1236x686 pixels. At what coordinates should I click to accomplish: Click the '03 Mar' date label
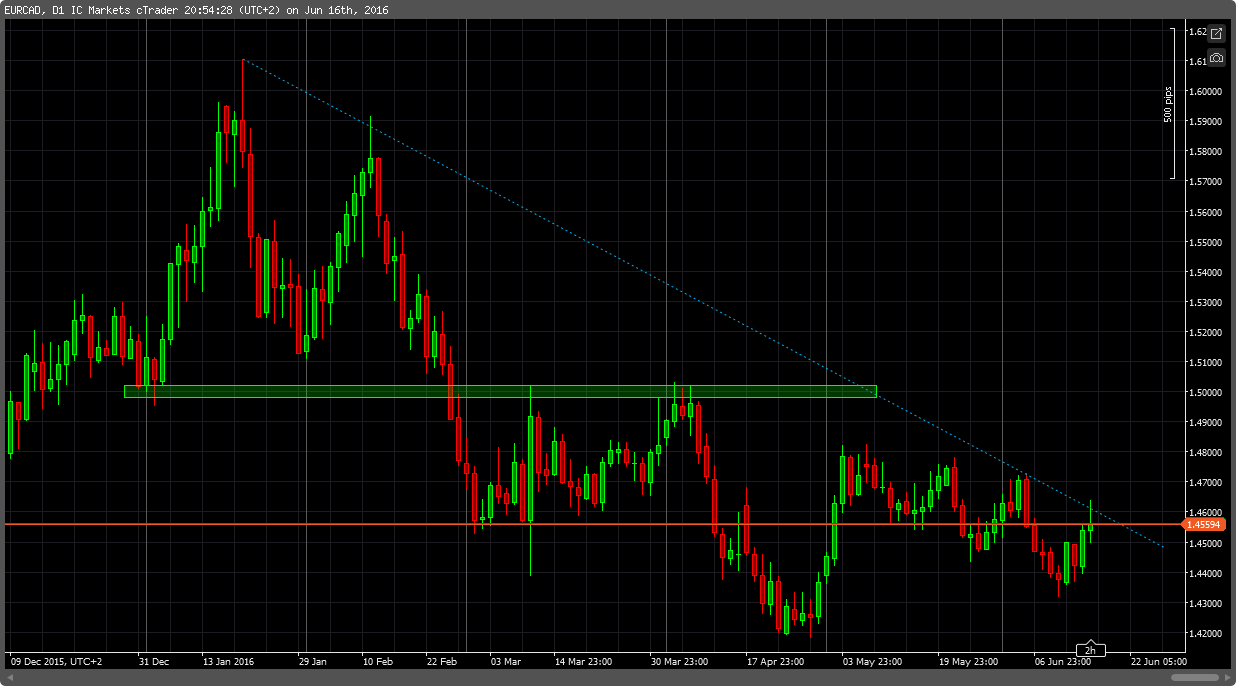[506, 661]
